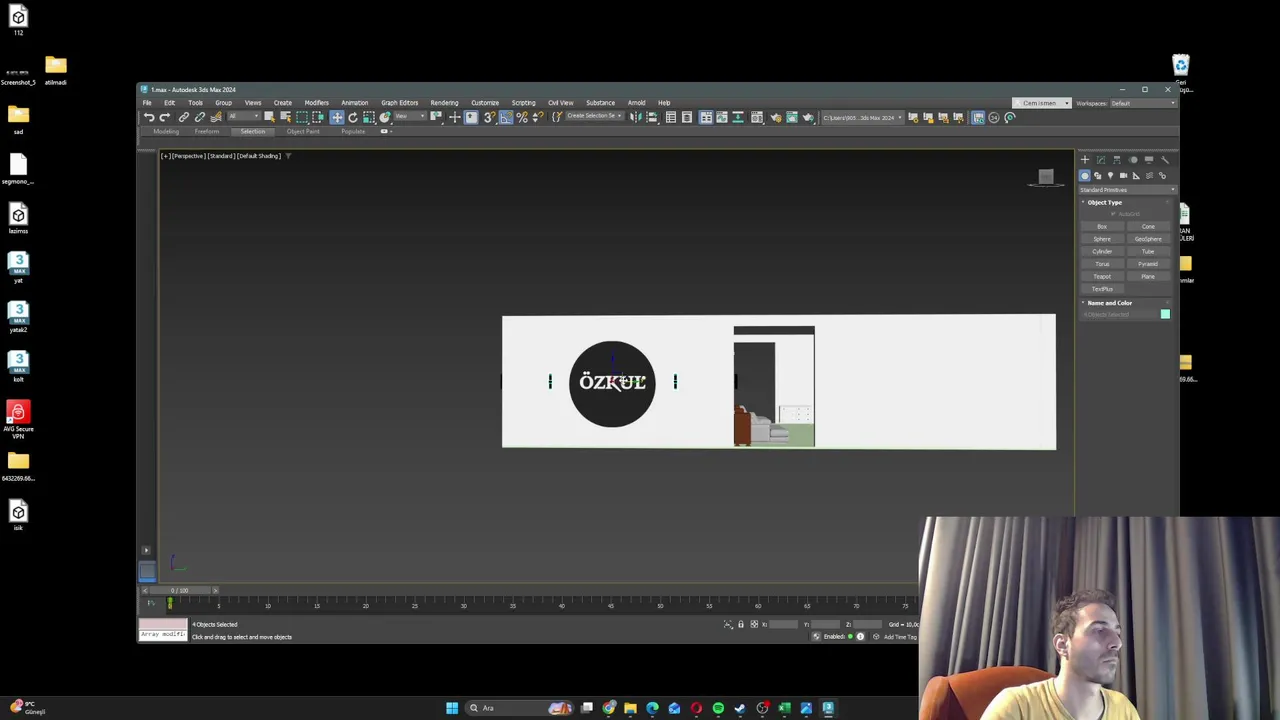Select the Cameras category icon

click(x=1123, y=176)
